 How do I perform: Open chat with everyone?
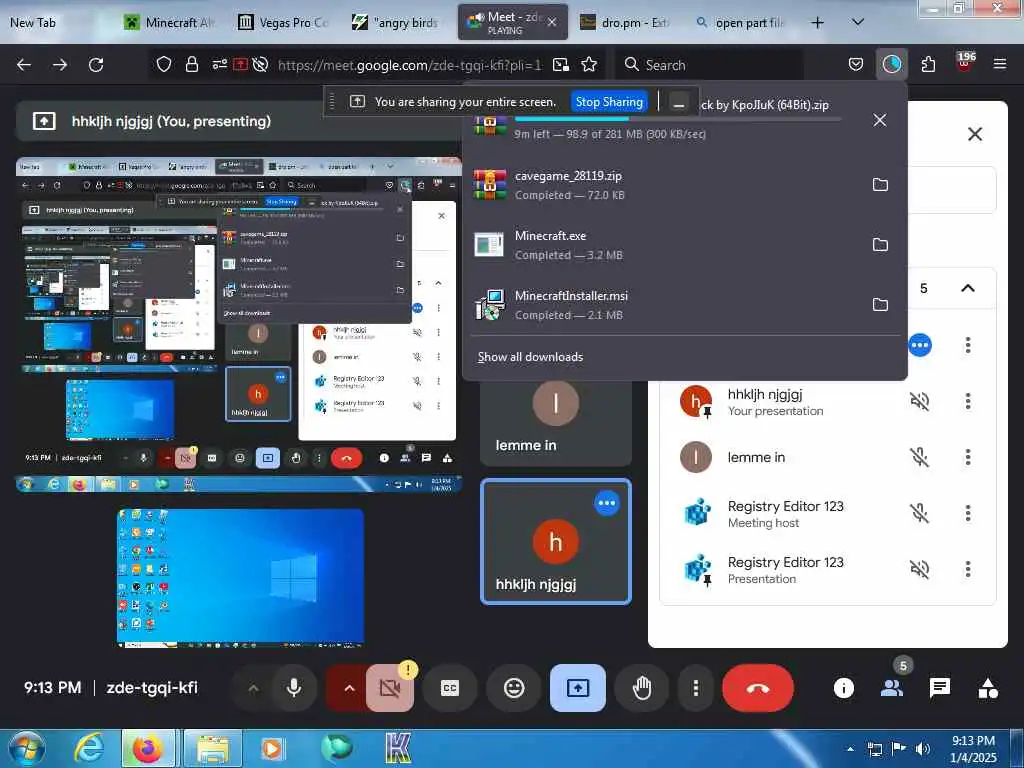940,688
